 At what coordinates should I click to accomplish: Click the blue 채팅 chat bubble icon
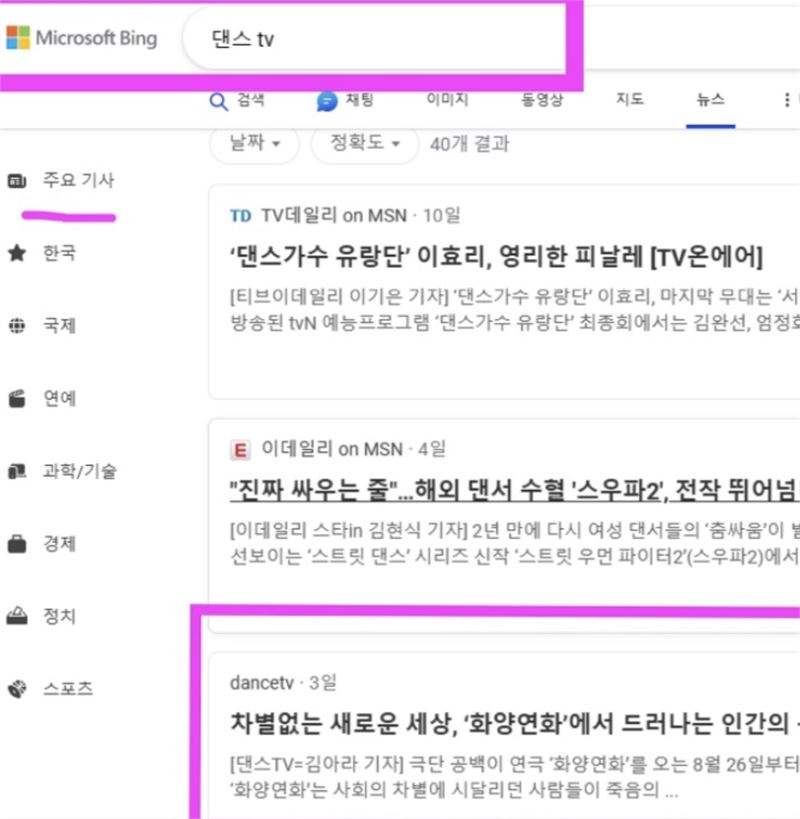click(x=327, y=101)
